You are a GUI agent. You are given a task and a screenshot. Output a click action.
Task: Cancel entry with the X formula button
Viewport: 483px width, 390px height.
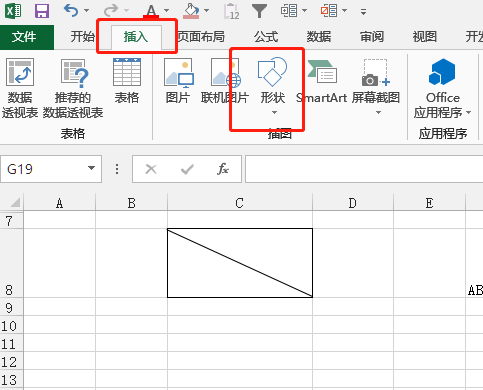coord(151,169)
